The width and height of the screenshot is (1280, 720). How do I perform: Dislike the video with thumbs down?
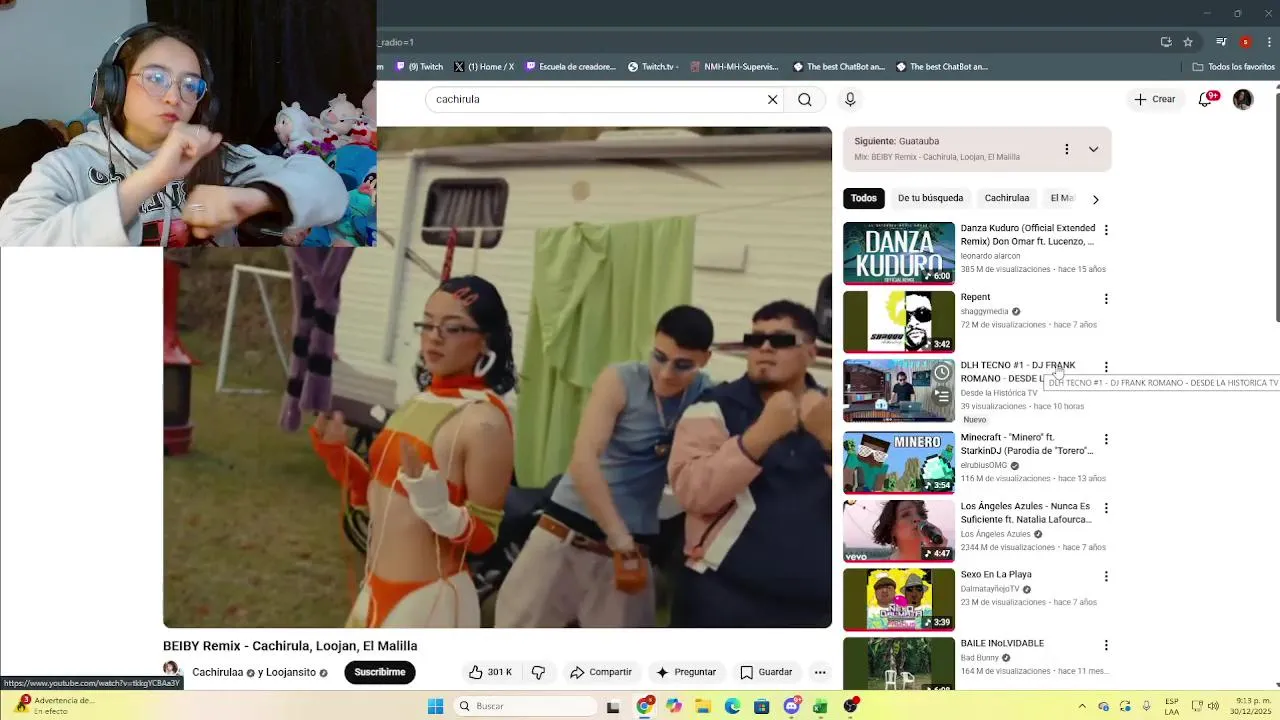538,672
